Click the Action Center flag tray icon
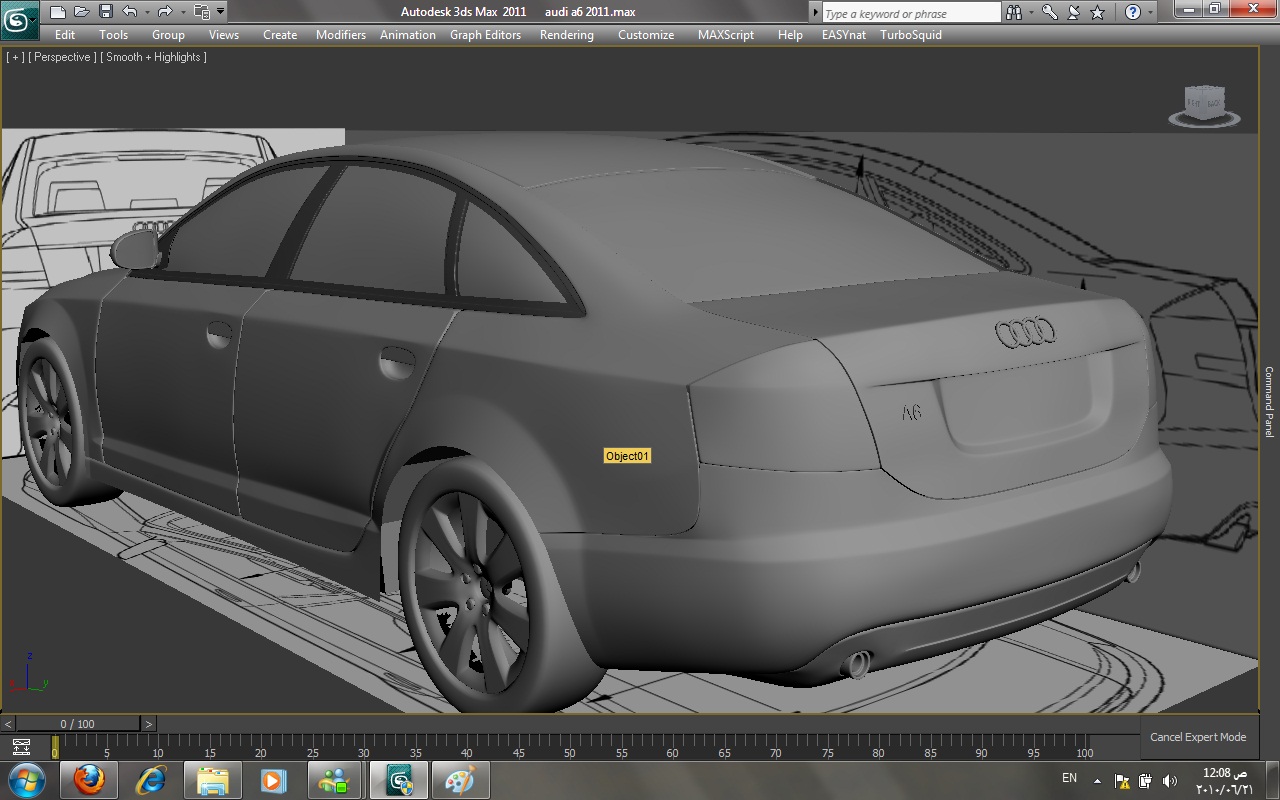The width and height of the screenshot is (1280, 800). pos(1122,781)
